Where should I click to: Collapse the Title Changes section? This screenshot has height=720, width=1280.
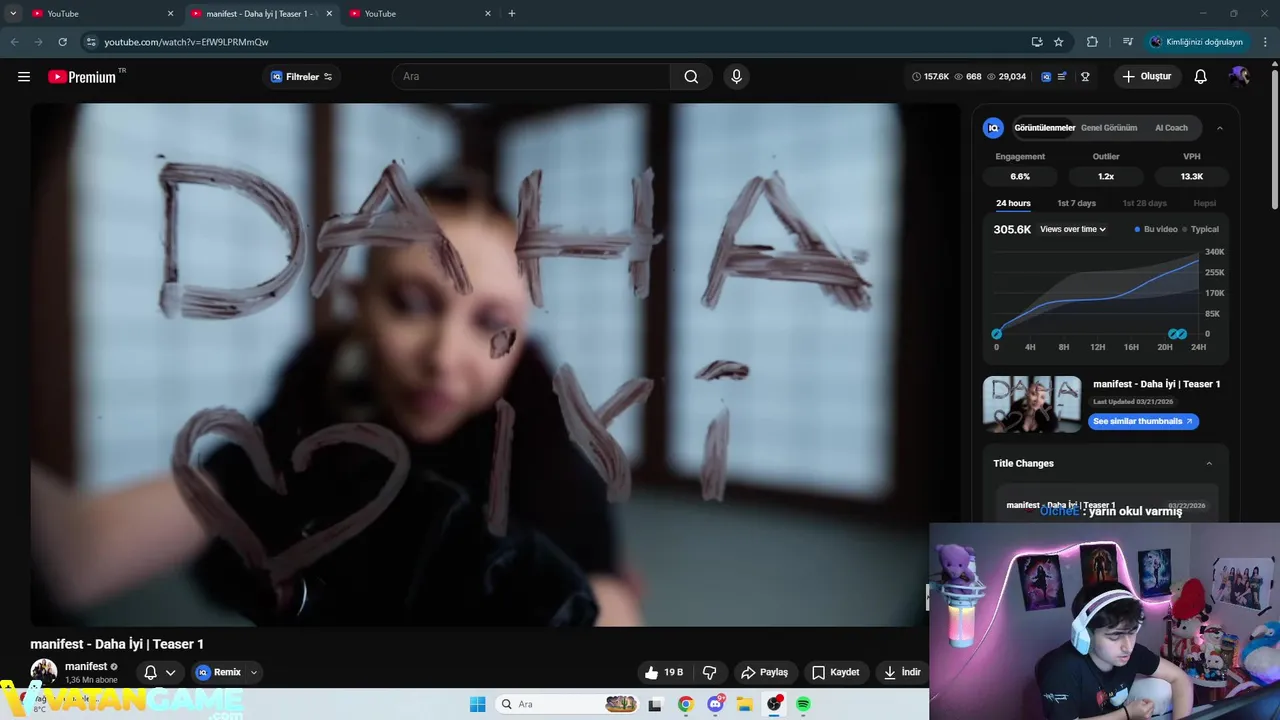(1209, 464)
